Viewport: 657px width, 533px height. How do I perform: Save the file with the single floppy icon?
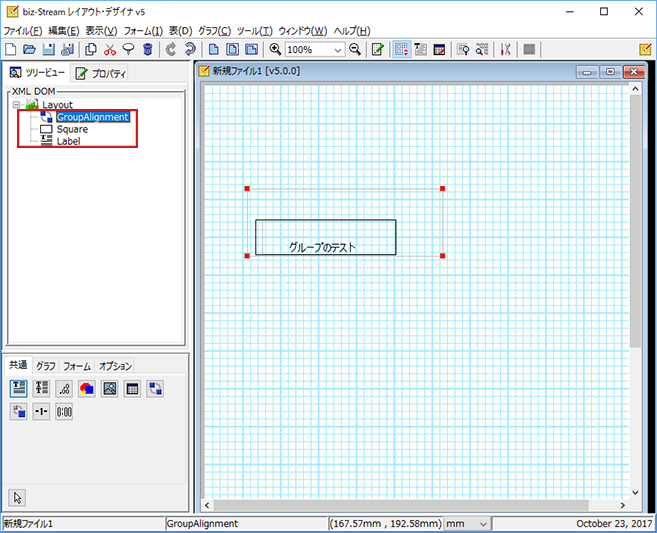tap(49, 49)
